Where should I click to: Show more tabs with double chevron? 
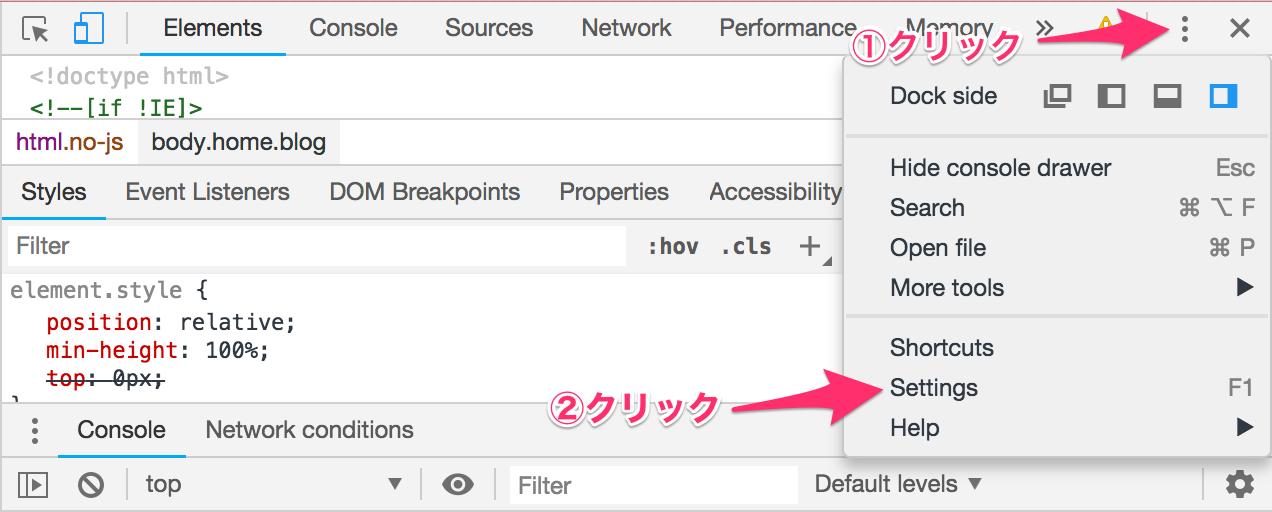coord(1045,29)
